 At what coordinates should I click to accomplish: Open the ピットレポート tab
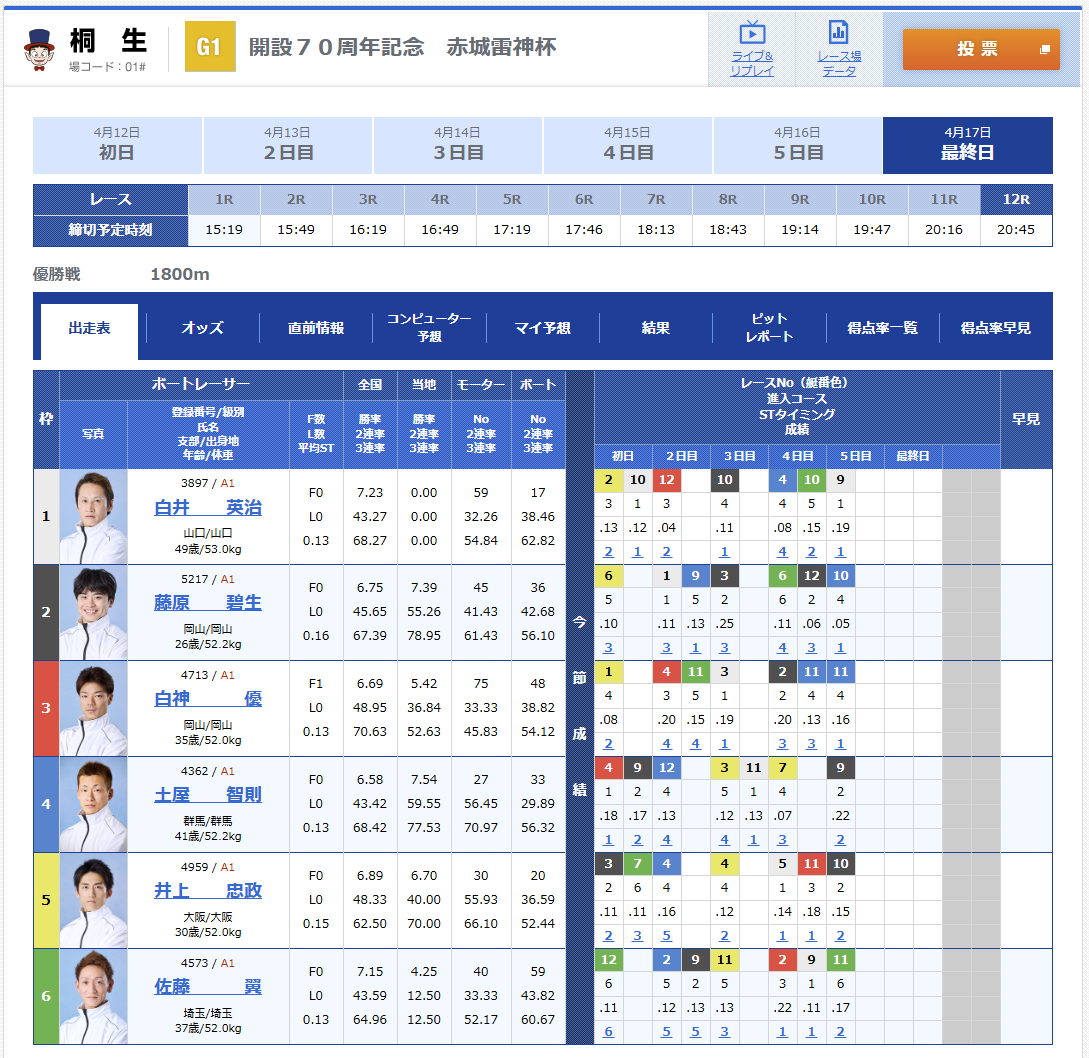(769, 328)
